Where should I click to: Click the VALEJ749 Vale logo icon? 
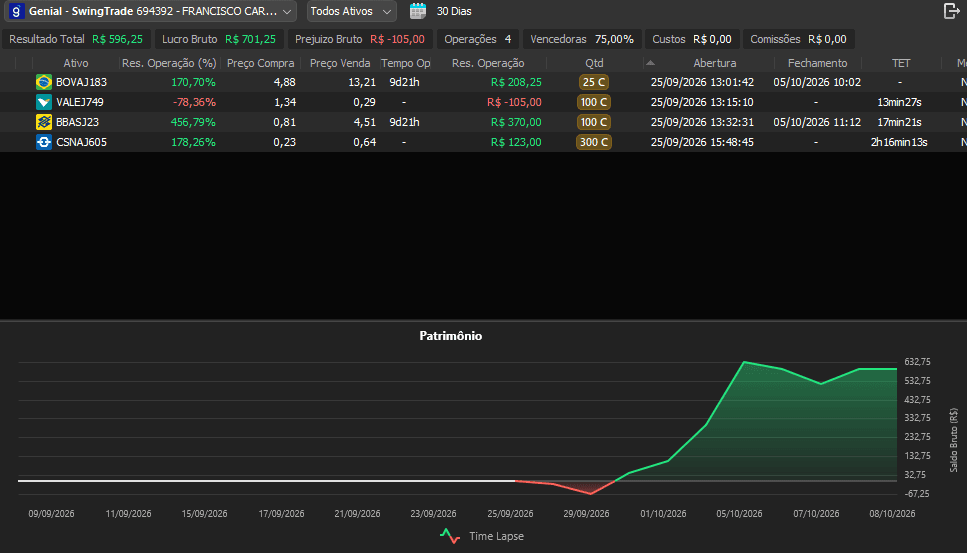pyautogui.click(x=44, y=102)
